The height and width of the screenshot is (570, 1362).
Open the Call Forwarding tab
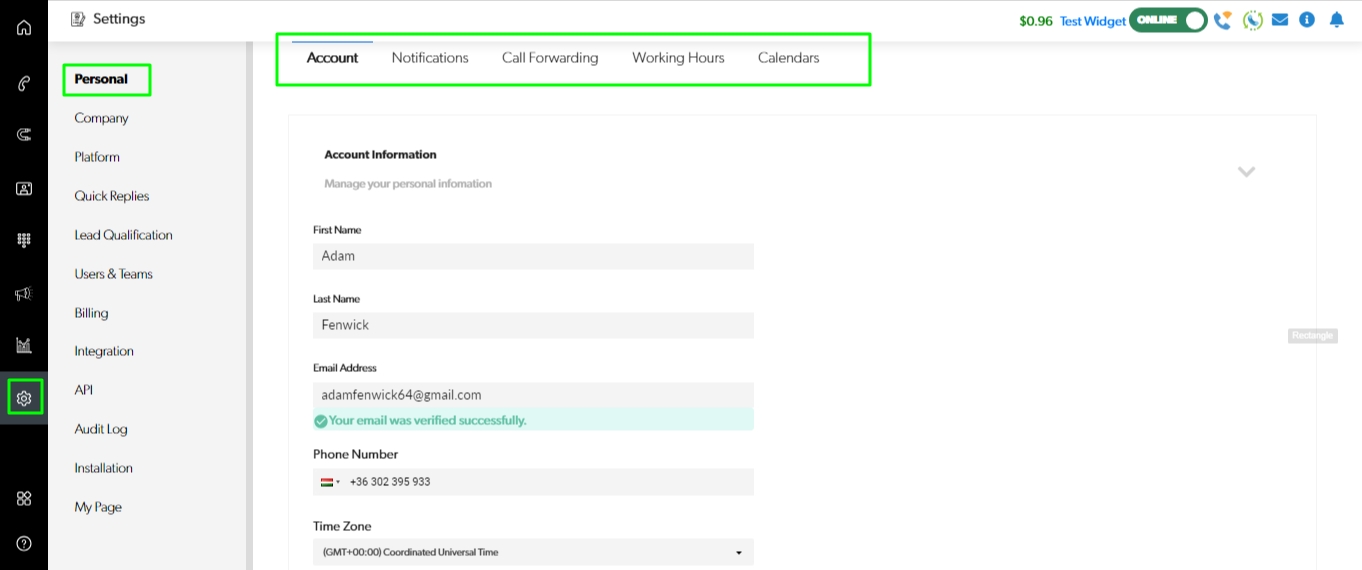tap(550, 58)
